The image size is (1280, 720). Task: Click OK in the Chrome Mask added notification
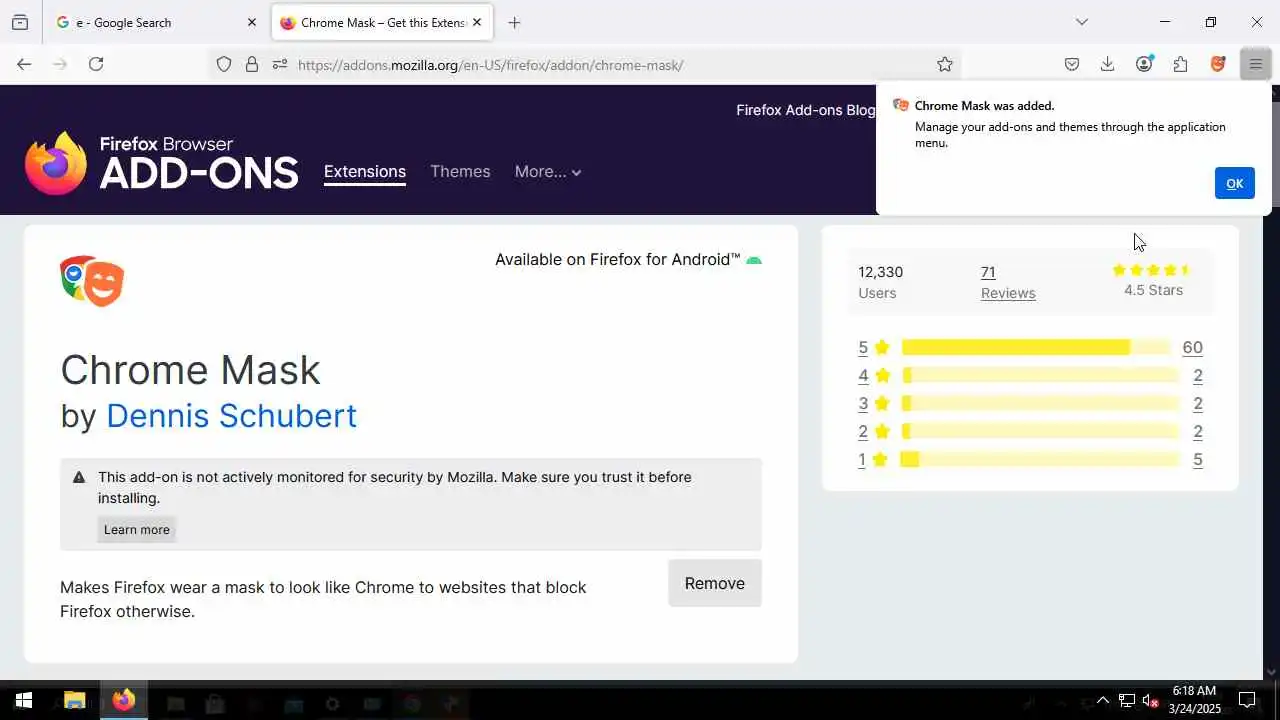point(1234,183)
